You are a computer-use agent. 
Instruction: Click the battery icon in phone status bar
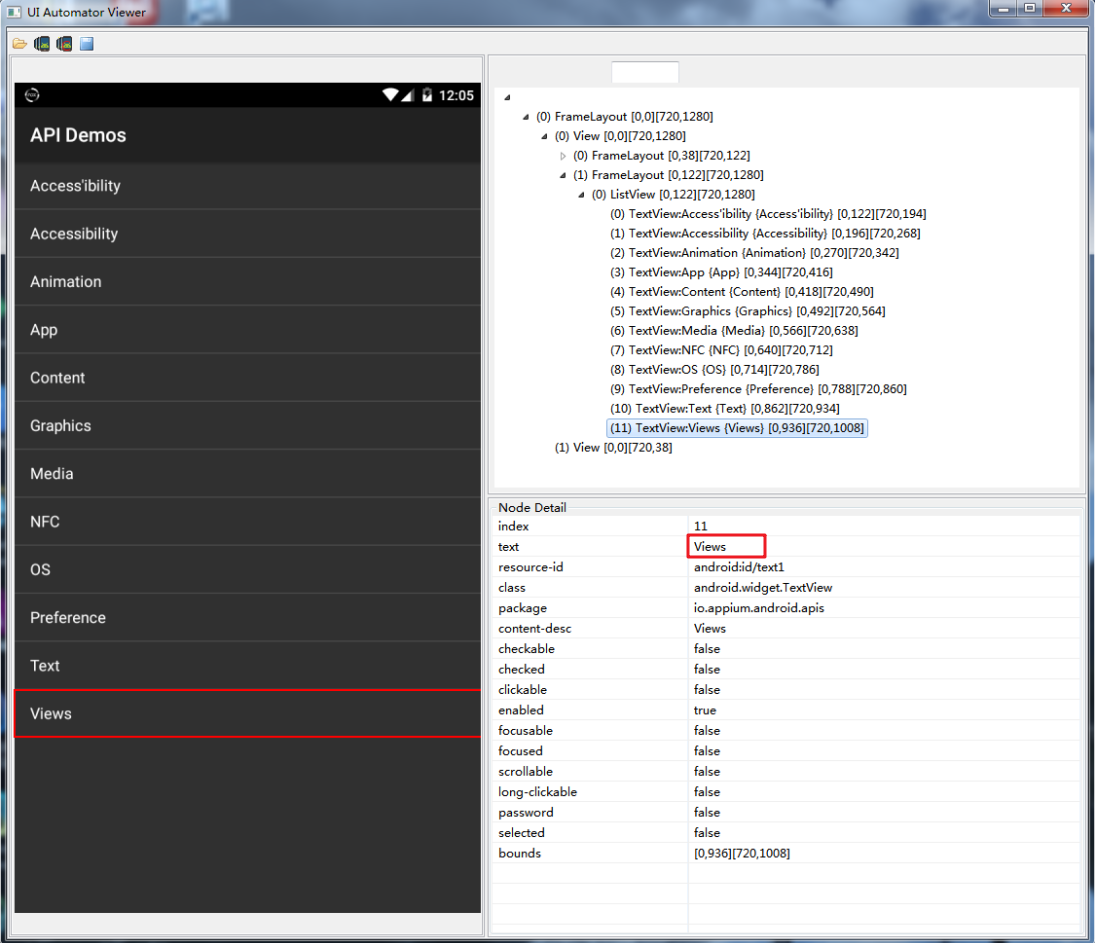[x=427, y=95]
